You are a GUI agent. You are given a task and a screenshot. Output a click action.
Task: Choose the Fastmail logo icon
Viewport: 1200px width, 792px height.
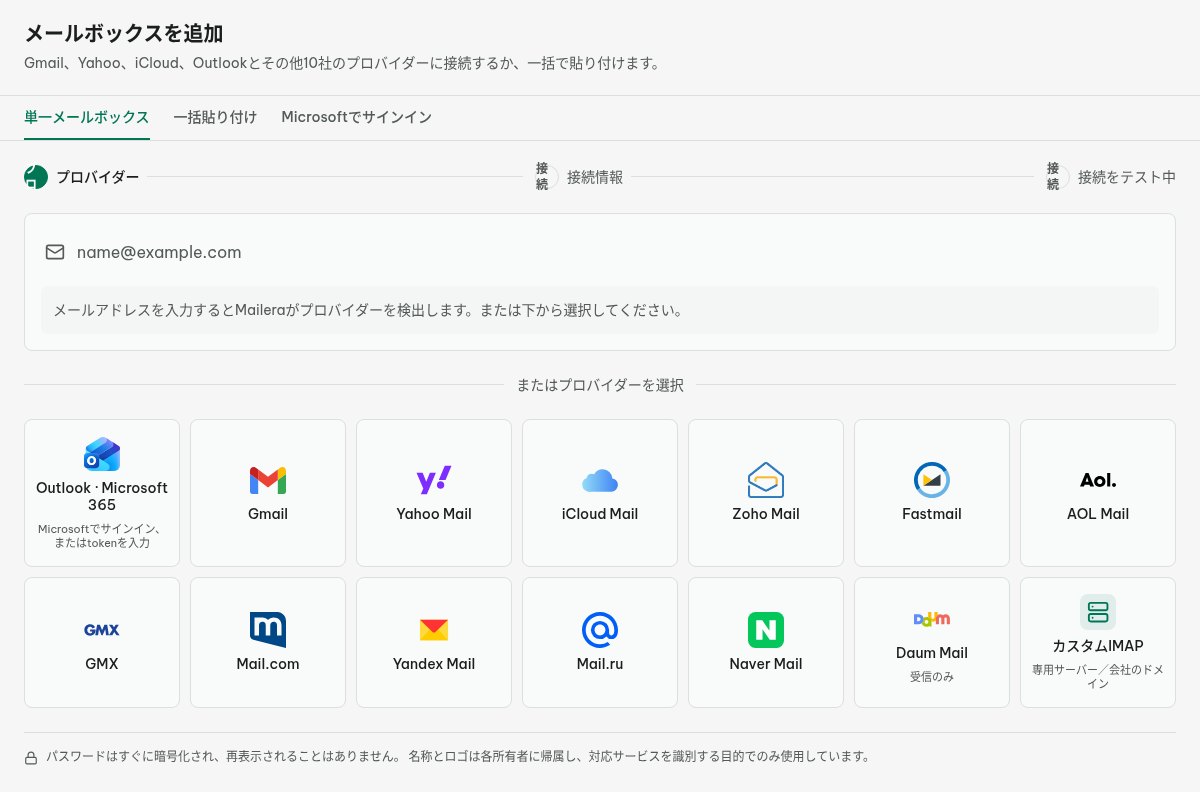932,481
